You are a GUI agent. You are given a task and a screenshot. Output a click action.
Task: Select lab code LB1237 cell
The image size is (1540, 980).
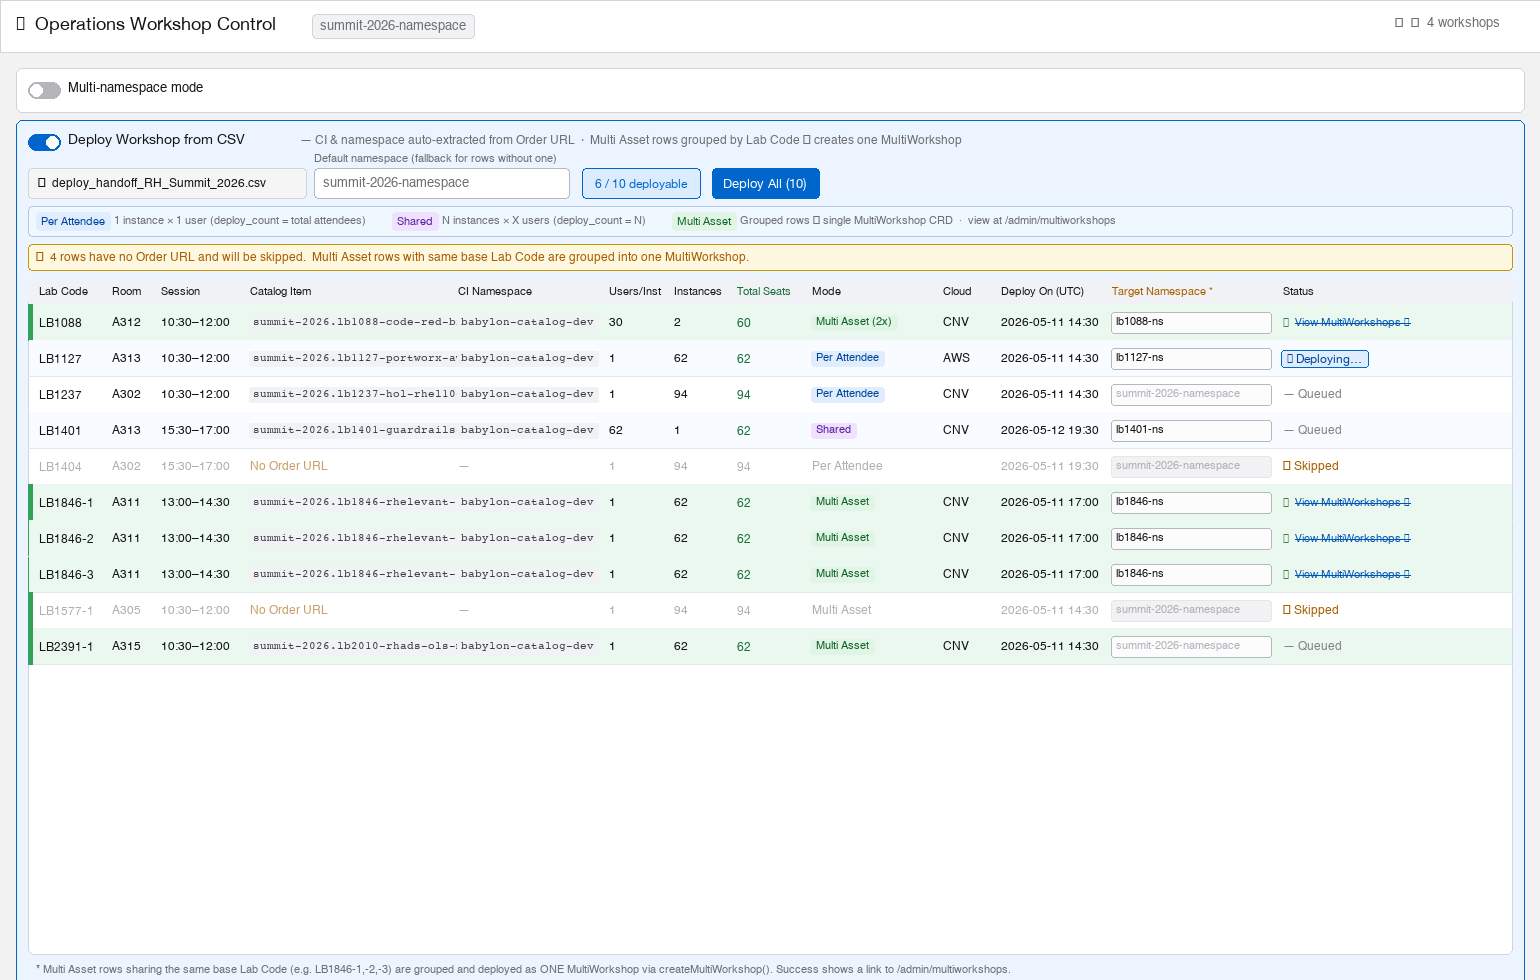tap(60, 395)
